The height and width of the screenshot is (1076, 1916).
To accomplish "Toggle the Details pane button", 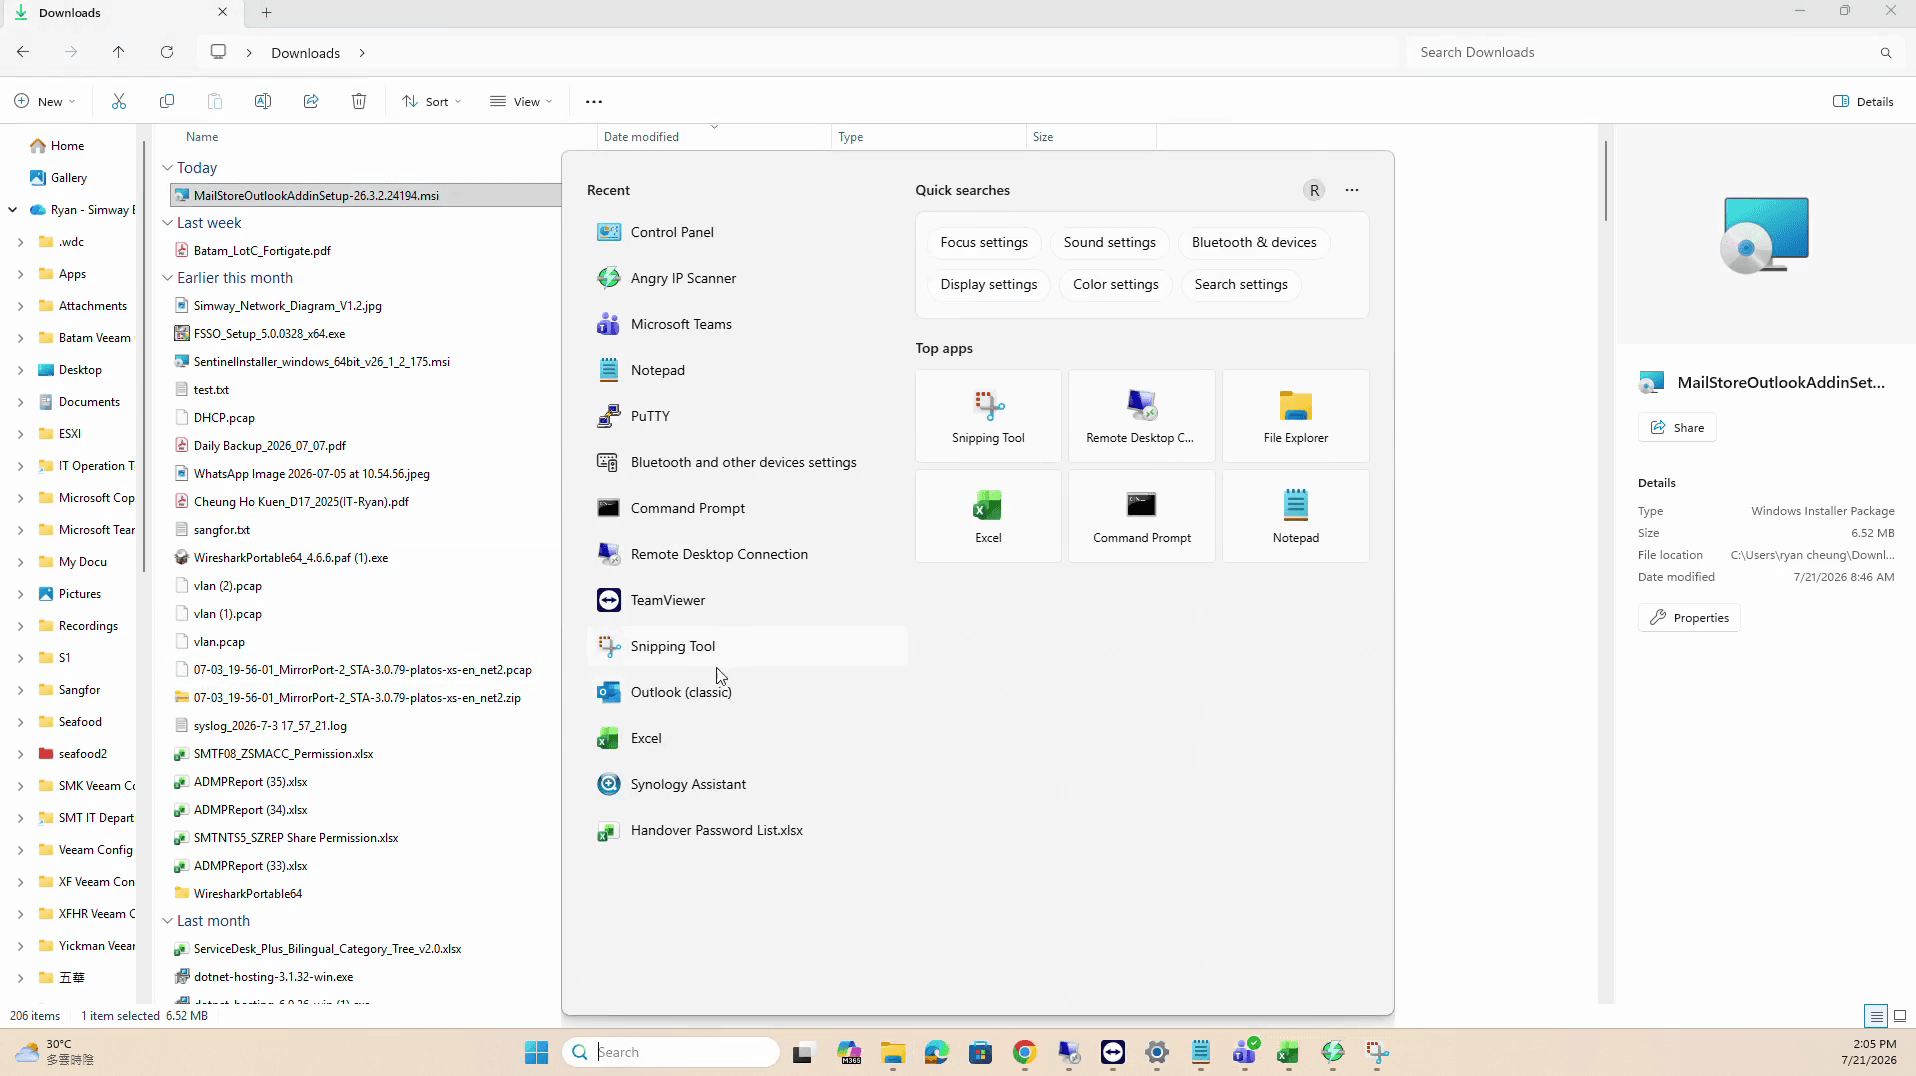I will tap(1863, 101).
